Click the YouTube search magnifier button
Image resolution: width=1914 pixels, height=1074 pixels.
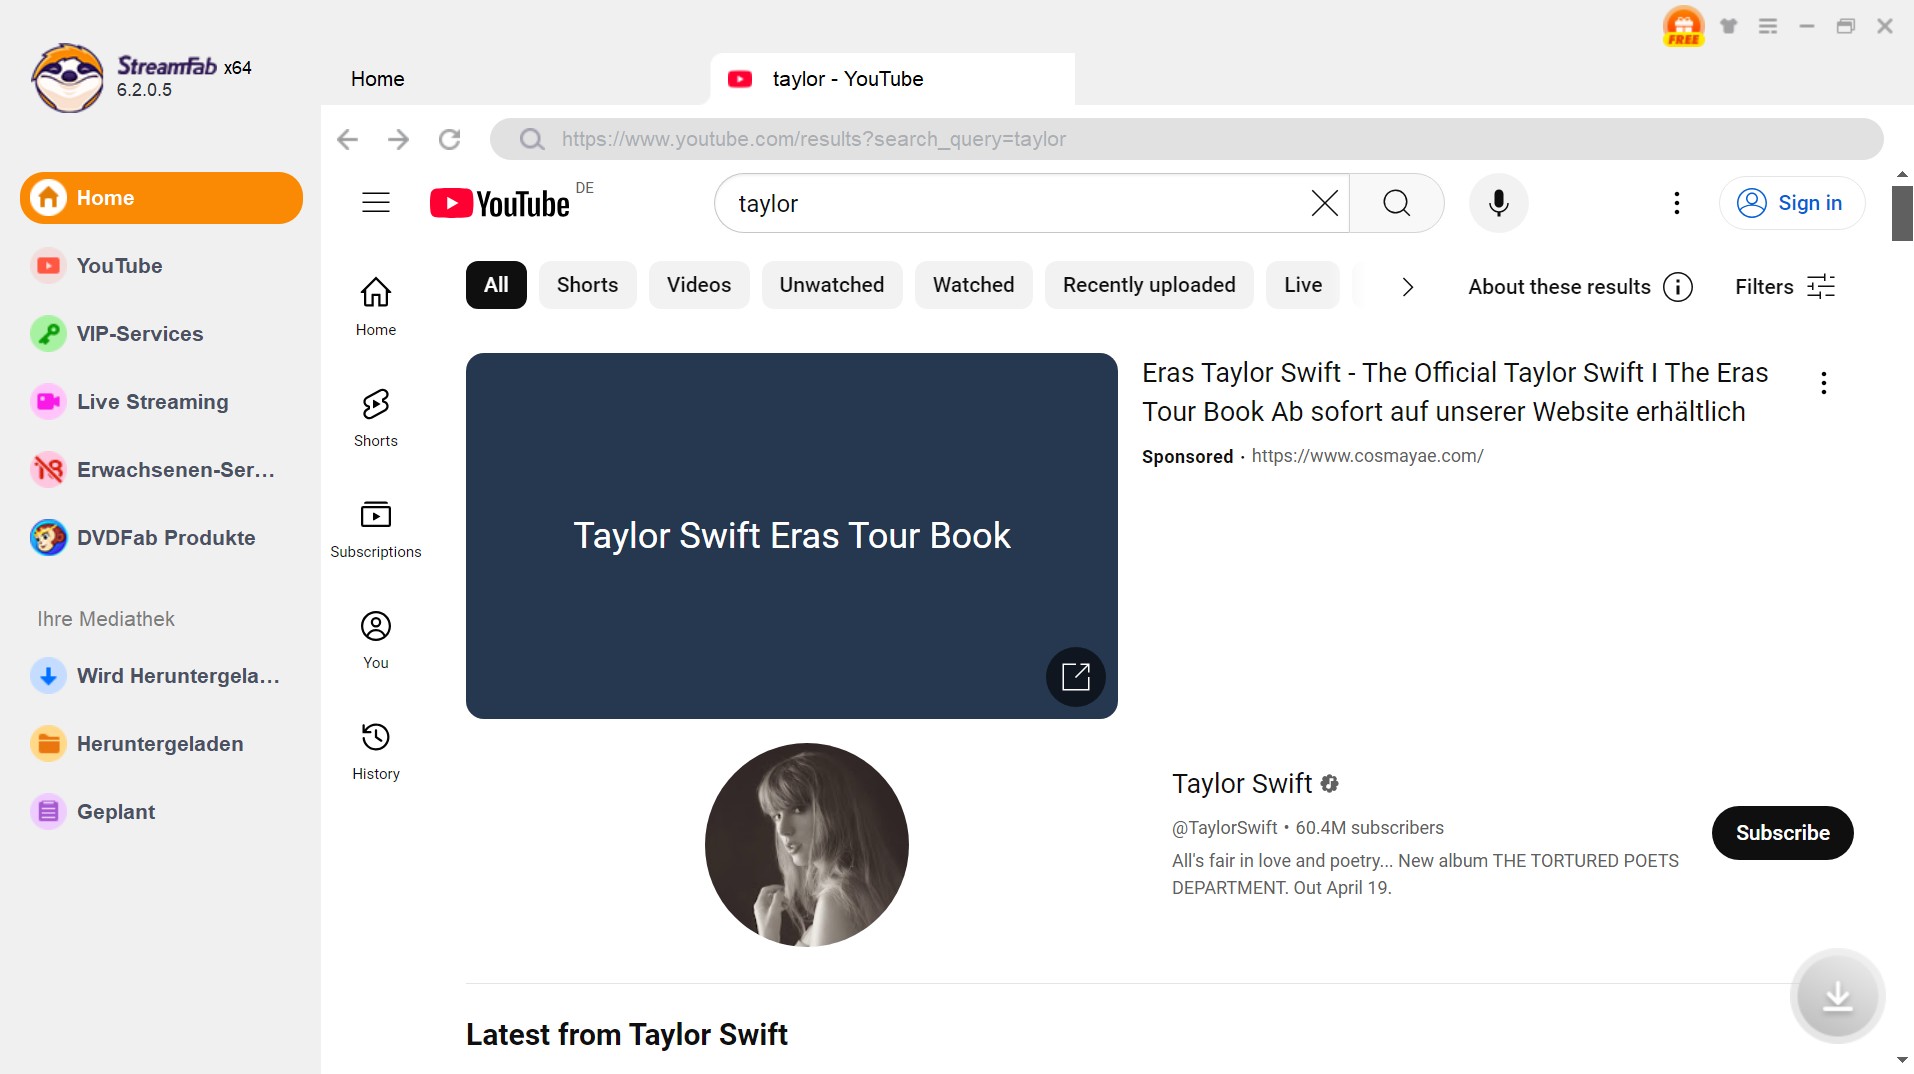click(x=1396, y=203)
